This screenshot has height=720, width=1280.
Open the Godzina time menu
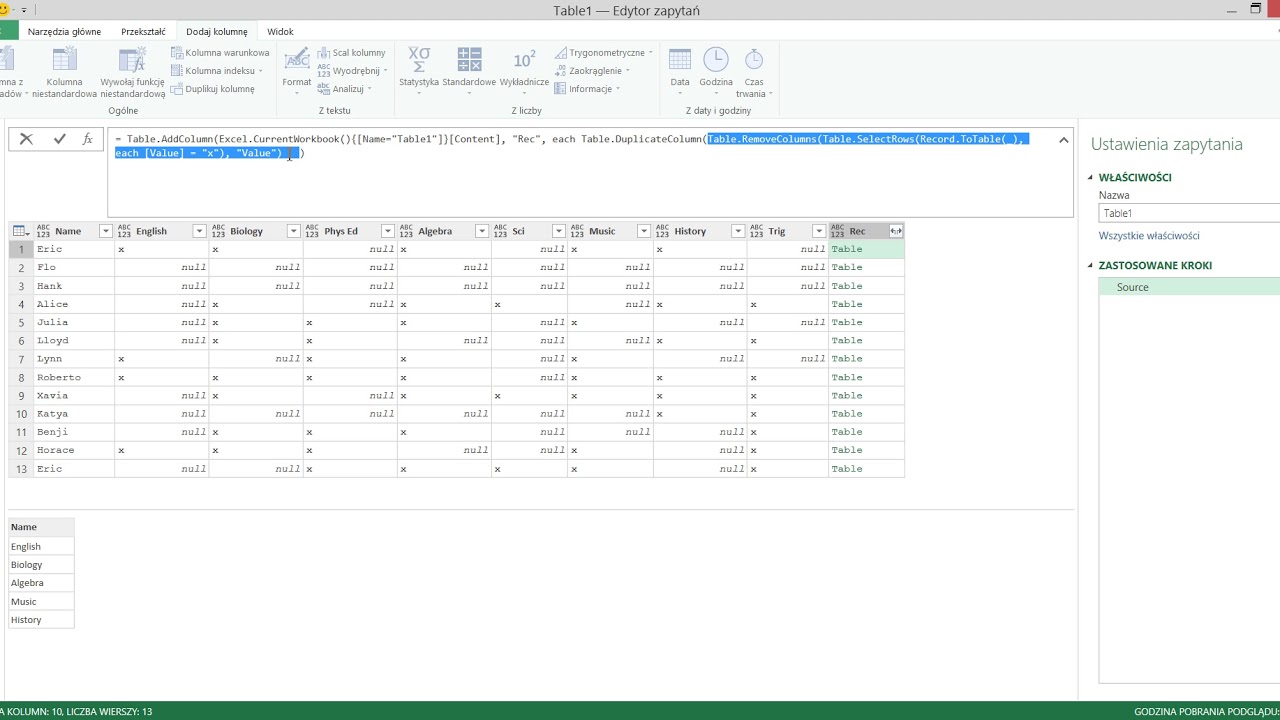click(716, 70)
